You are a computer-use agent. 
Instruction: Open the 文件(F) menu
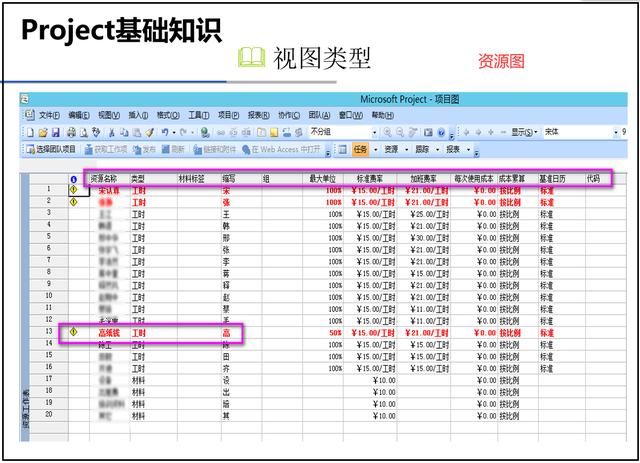tap(49, 116)
